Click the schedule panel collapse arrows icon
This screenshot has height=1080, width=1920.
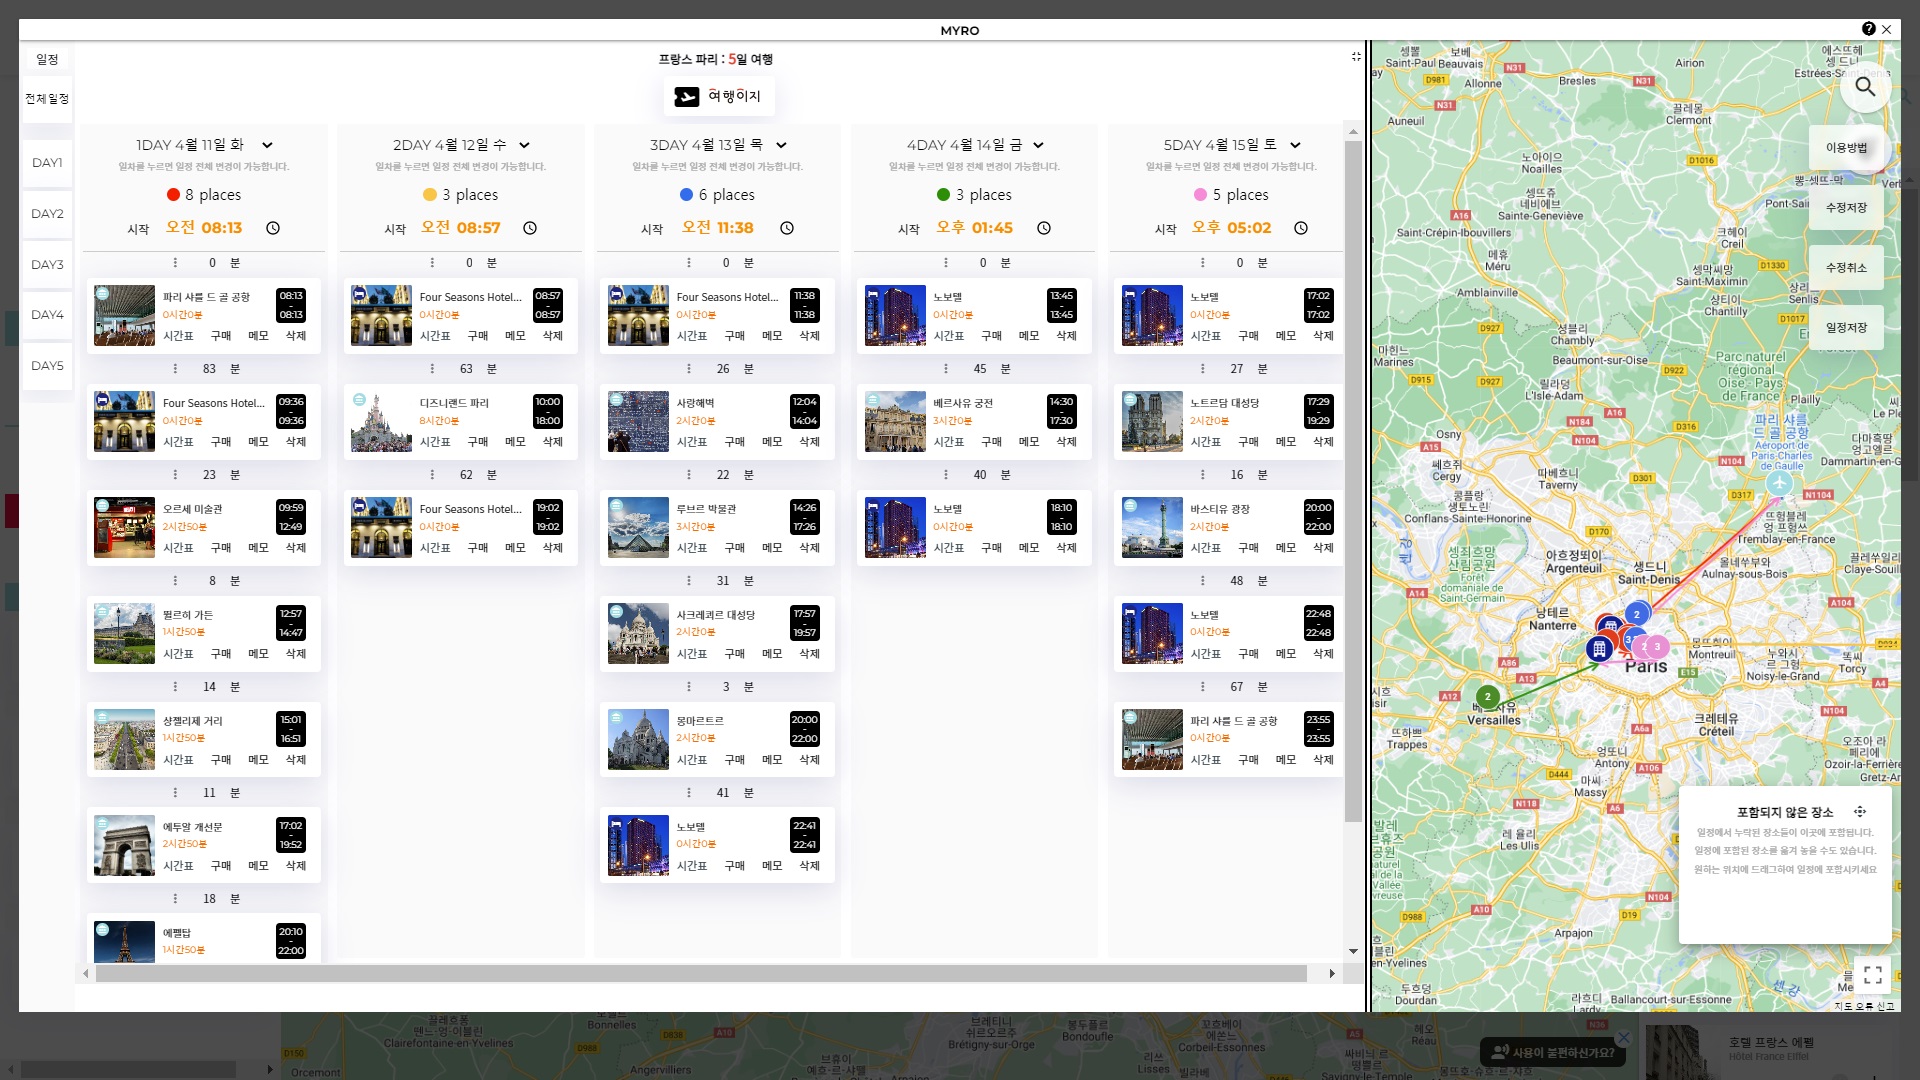tap(1356, 57)
